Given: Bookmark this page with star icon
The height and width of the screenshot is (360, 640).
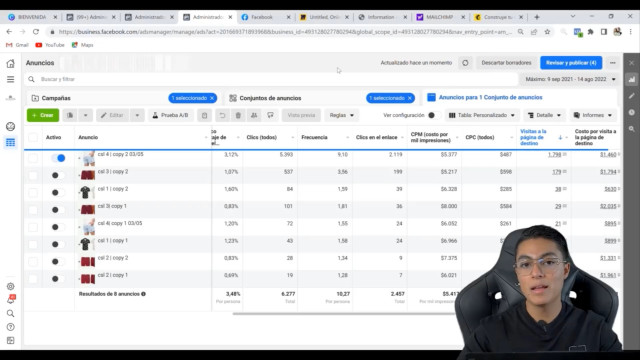Looking at the screenshot, I should 547,31.
